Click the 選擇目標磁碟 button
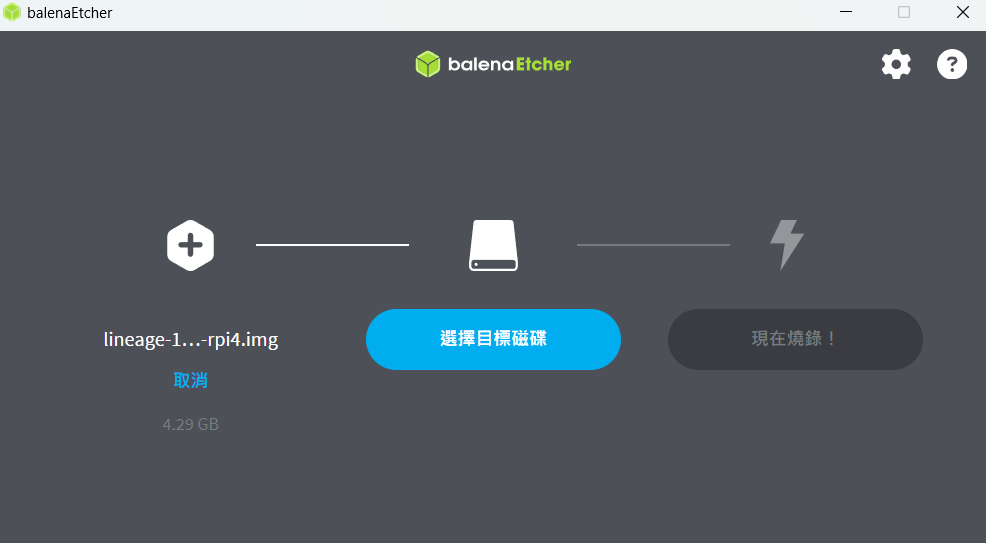The height and width of the screenshot is (543, 986). [494, 339]
